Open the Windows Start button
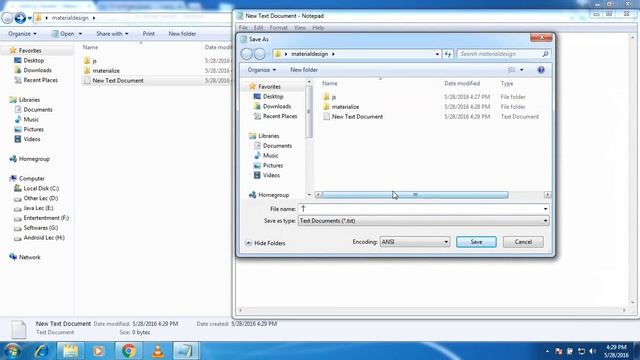The image size is (640, 360). click(x=12, y=351)
